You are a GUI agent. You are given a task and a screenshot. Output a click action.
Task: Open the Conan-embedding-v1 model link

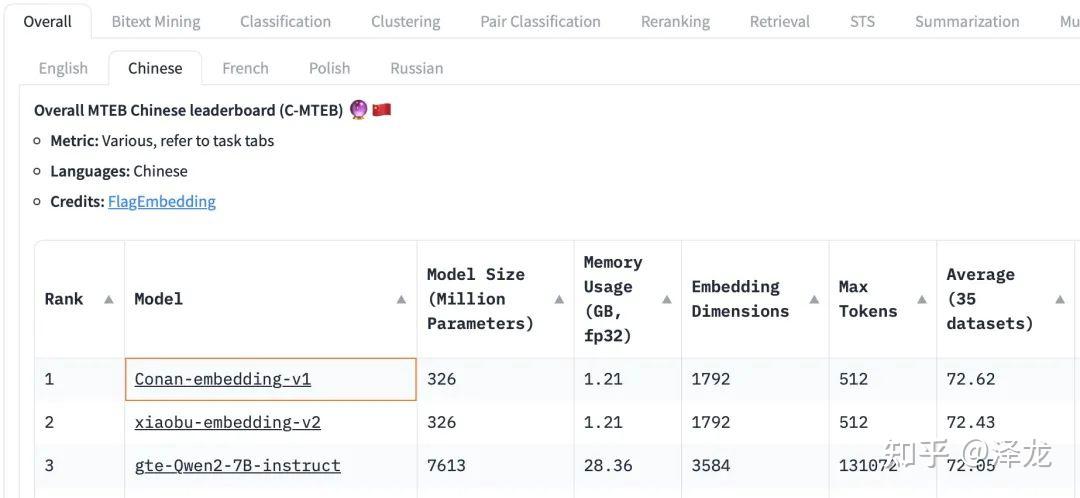point(223,379)
